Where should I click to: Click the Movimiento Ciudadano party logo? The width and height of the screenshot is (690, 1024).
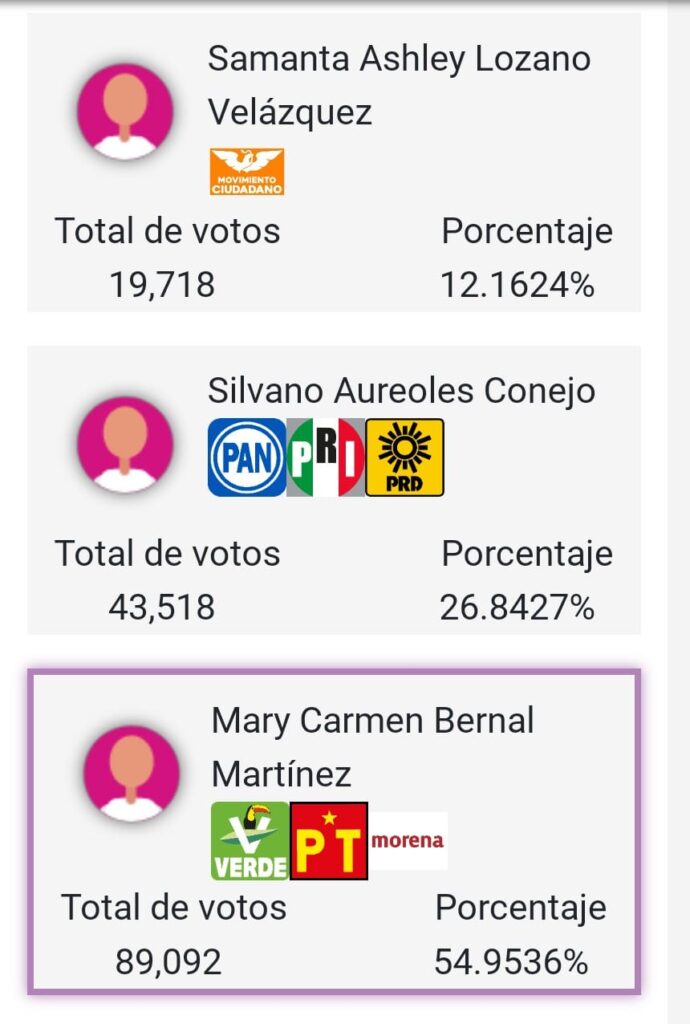tap(247, 172)
